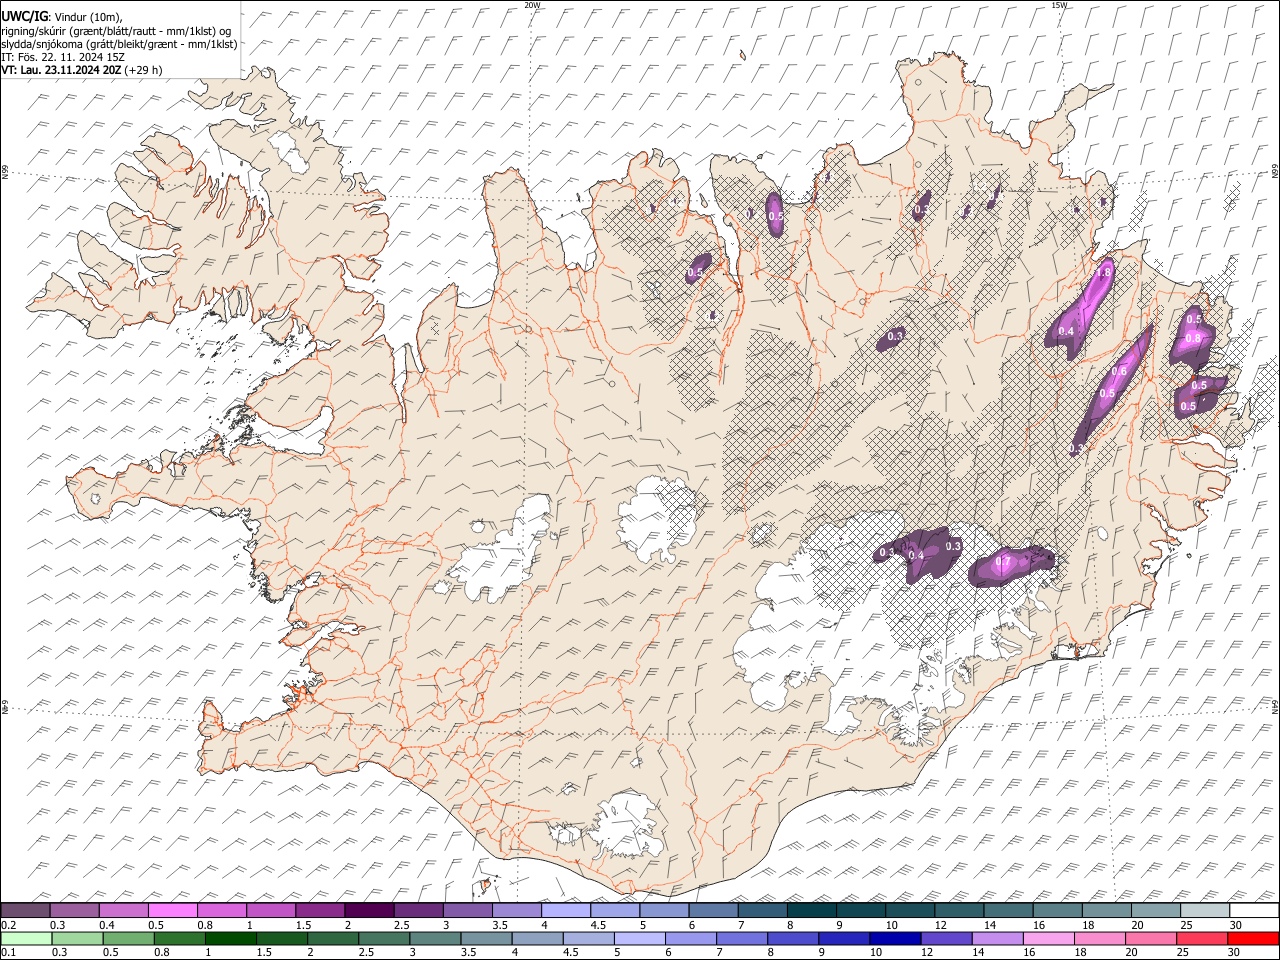The image size is (1280, 960).
Task: Click the '0.2' label in the upper legend
Action: pyautogui.click(x=8, y=924)
